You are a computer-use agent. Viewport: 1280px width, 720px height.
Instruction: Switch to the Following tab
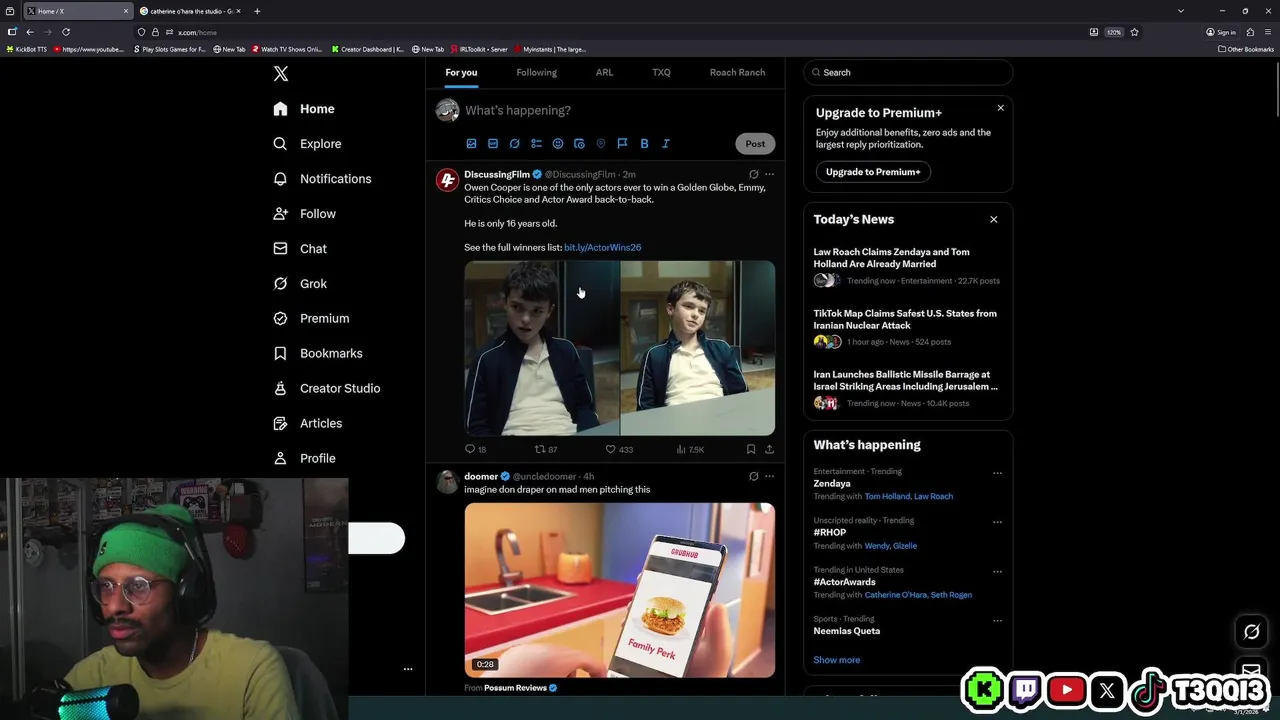pos(536,72)
